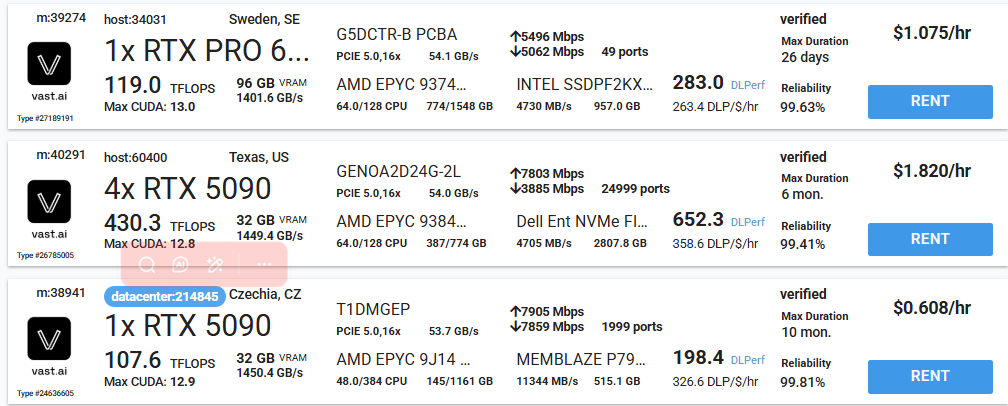
Task: Click vast.ai logo on the Czechia listing
Action: click(x=48, y=339)
